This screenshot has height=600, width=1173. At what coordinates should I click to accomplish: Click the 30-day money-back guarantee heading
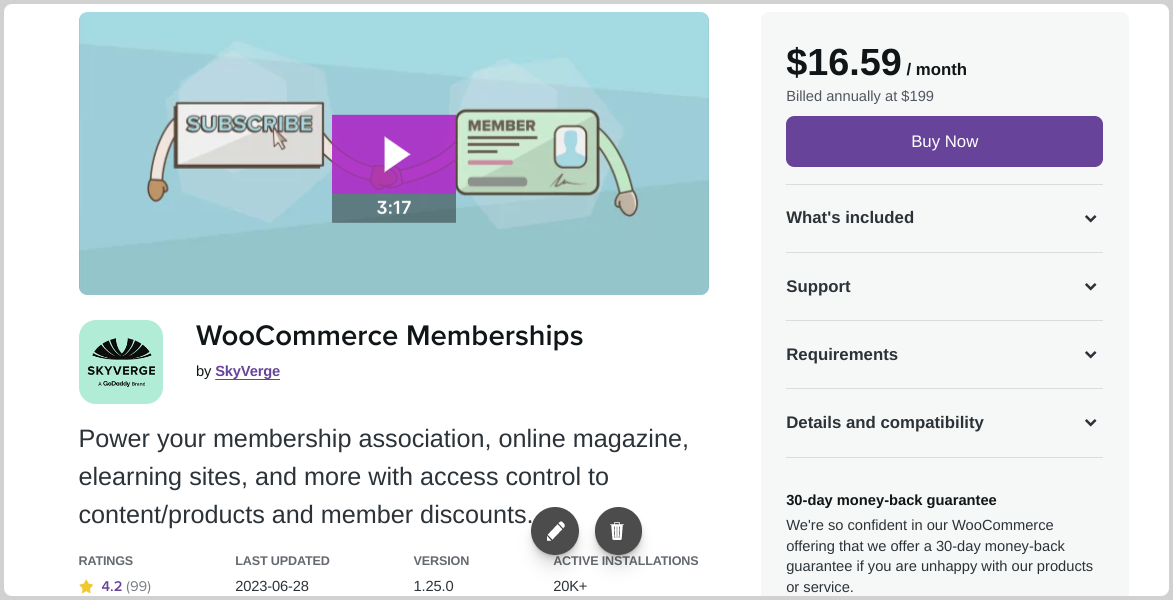[891, 500]
